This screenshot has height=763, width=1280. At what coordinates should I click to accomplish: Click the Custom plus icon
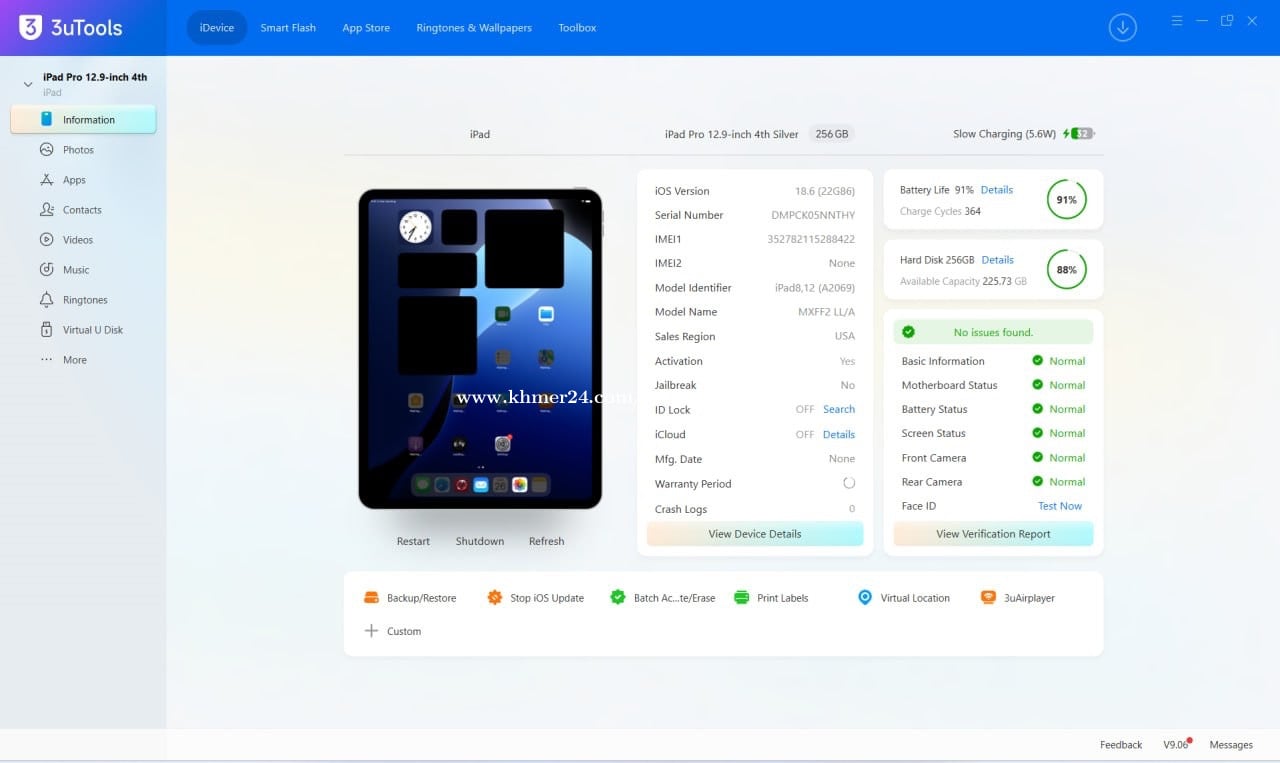pos(371,631)
